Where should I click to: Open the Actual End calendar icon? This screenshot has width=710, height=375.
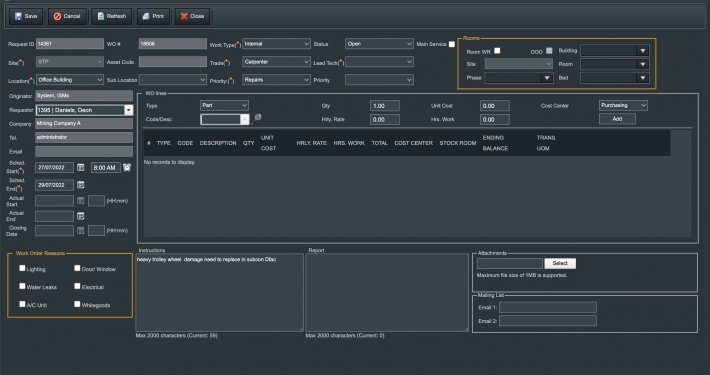tap(81, 216)
